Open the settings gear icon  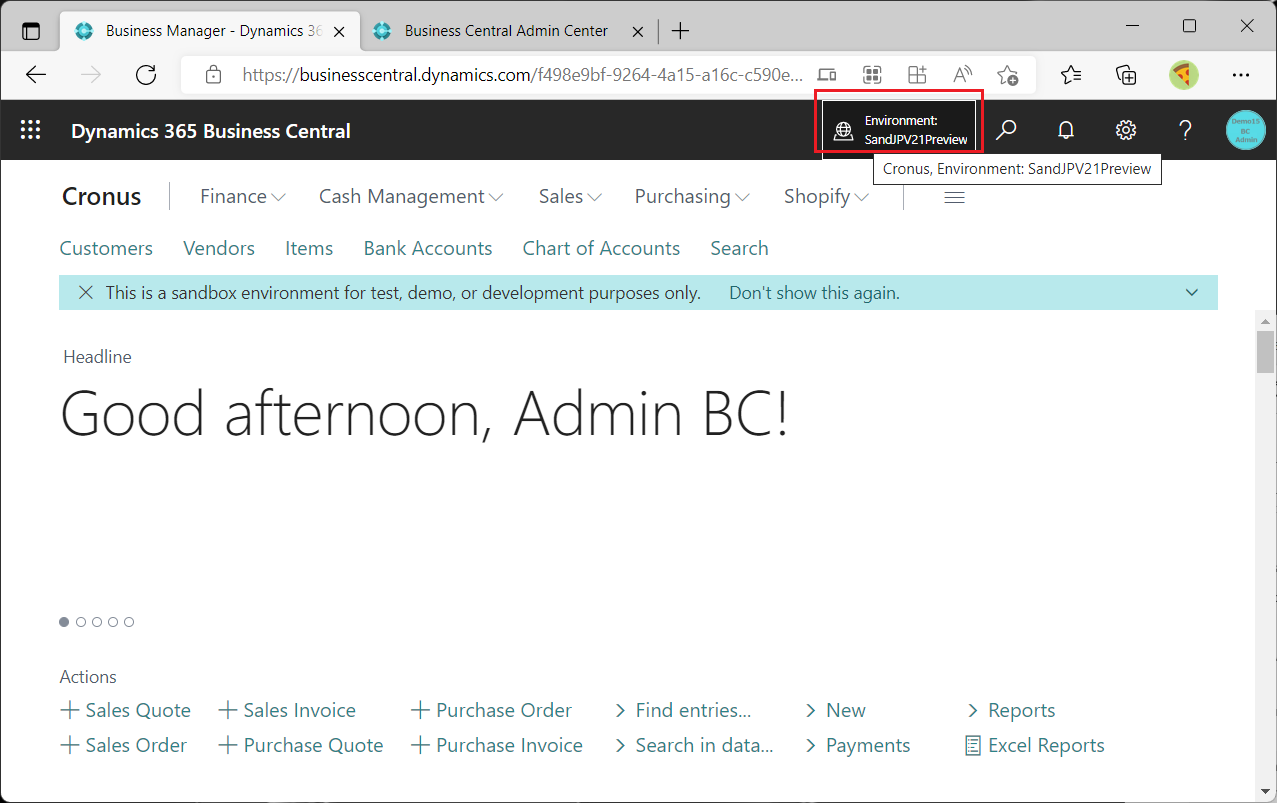1126,130
